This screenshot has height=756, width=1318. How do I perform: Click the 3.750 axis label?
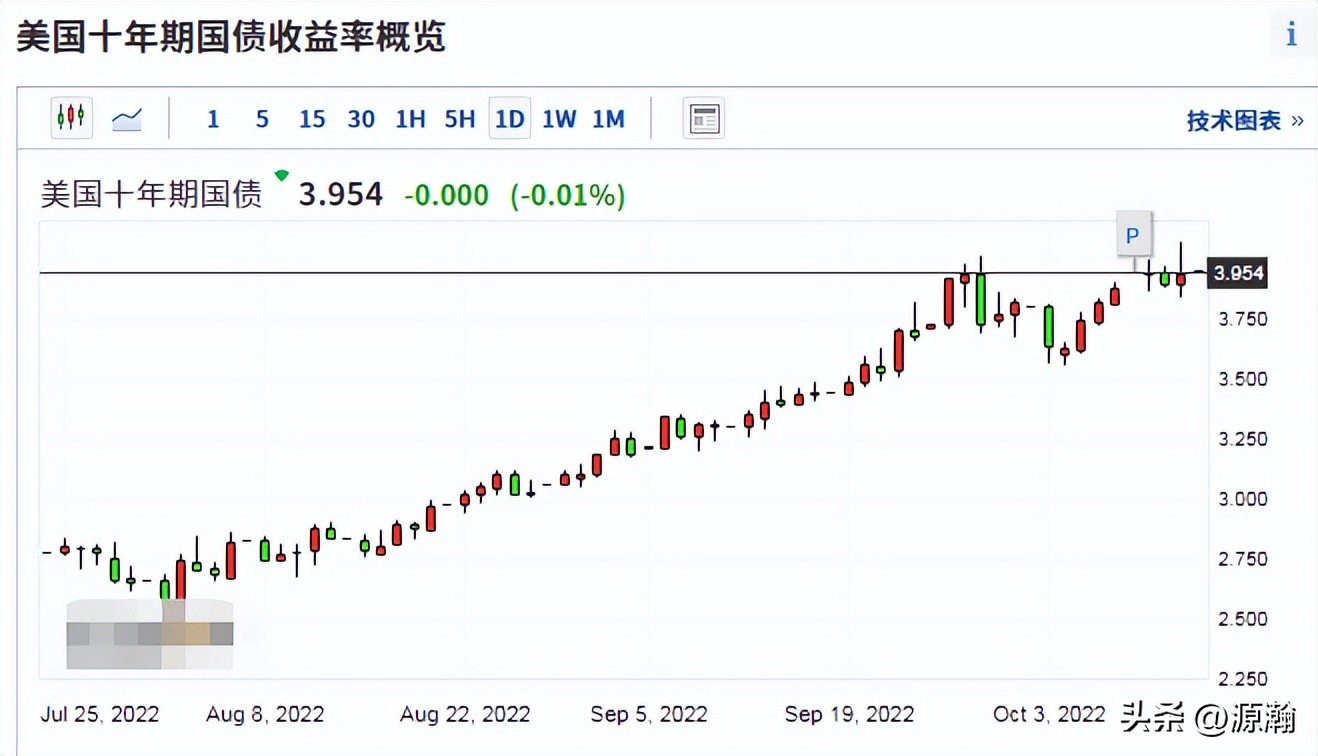(x=1242, y=319)
